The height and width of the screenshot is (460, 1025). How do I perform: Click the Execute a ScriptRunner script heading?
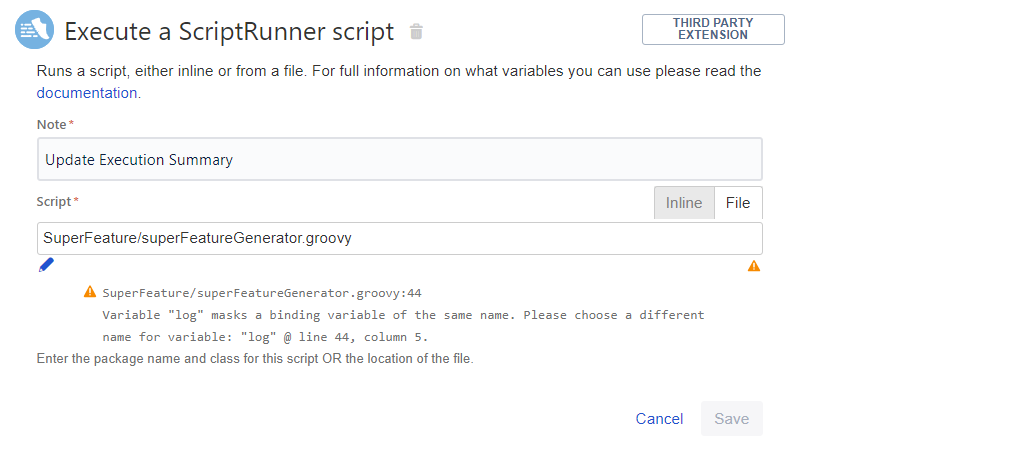click(x=229, y=31)
